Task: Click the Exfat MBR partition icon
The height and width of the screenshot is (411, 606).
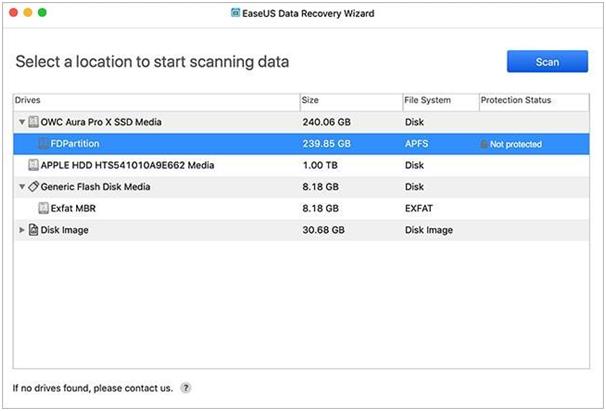Action: click(43, 208)
